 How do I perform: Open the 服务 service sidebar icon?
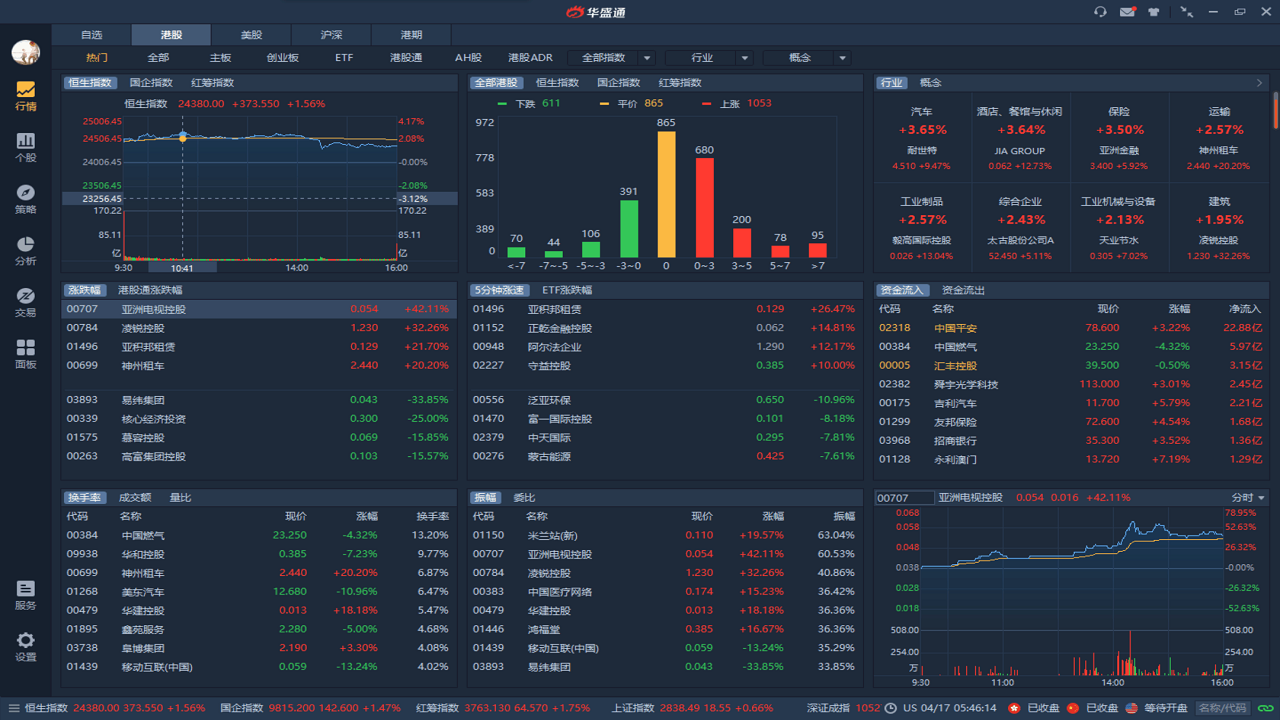(25, 595)
